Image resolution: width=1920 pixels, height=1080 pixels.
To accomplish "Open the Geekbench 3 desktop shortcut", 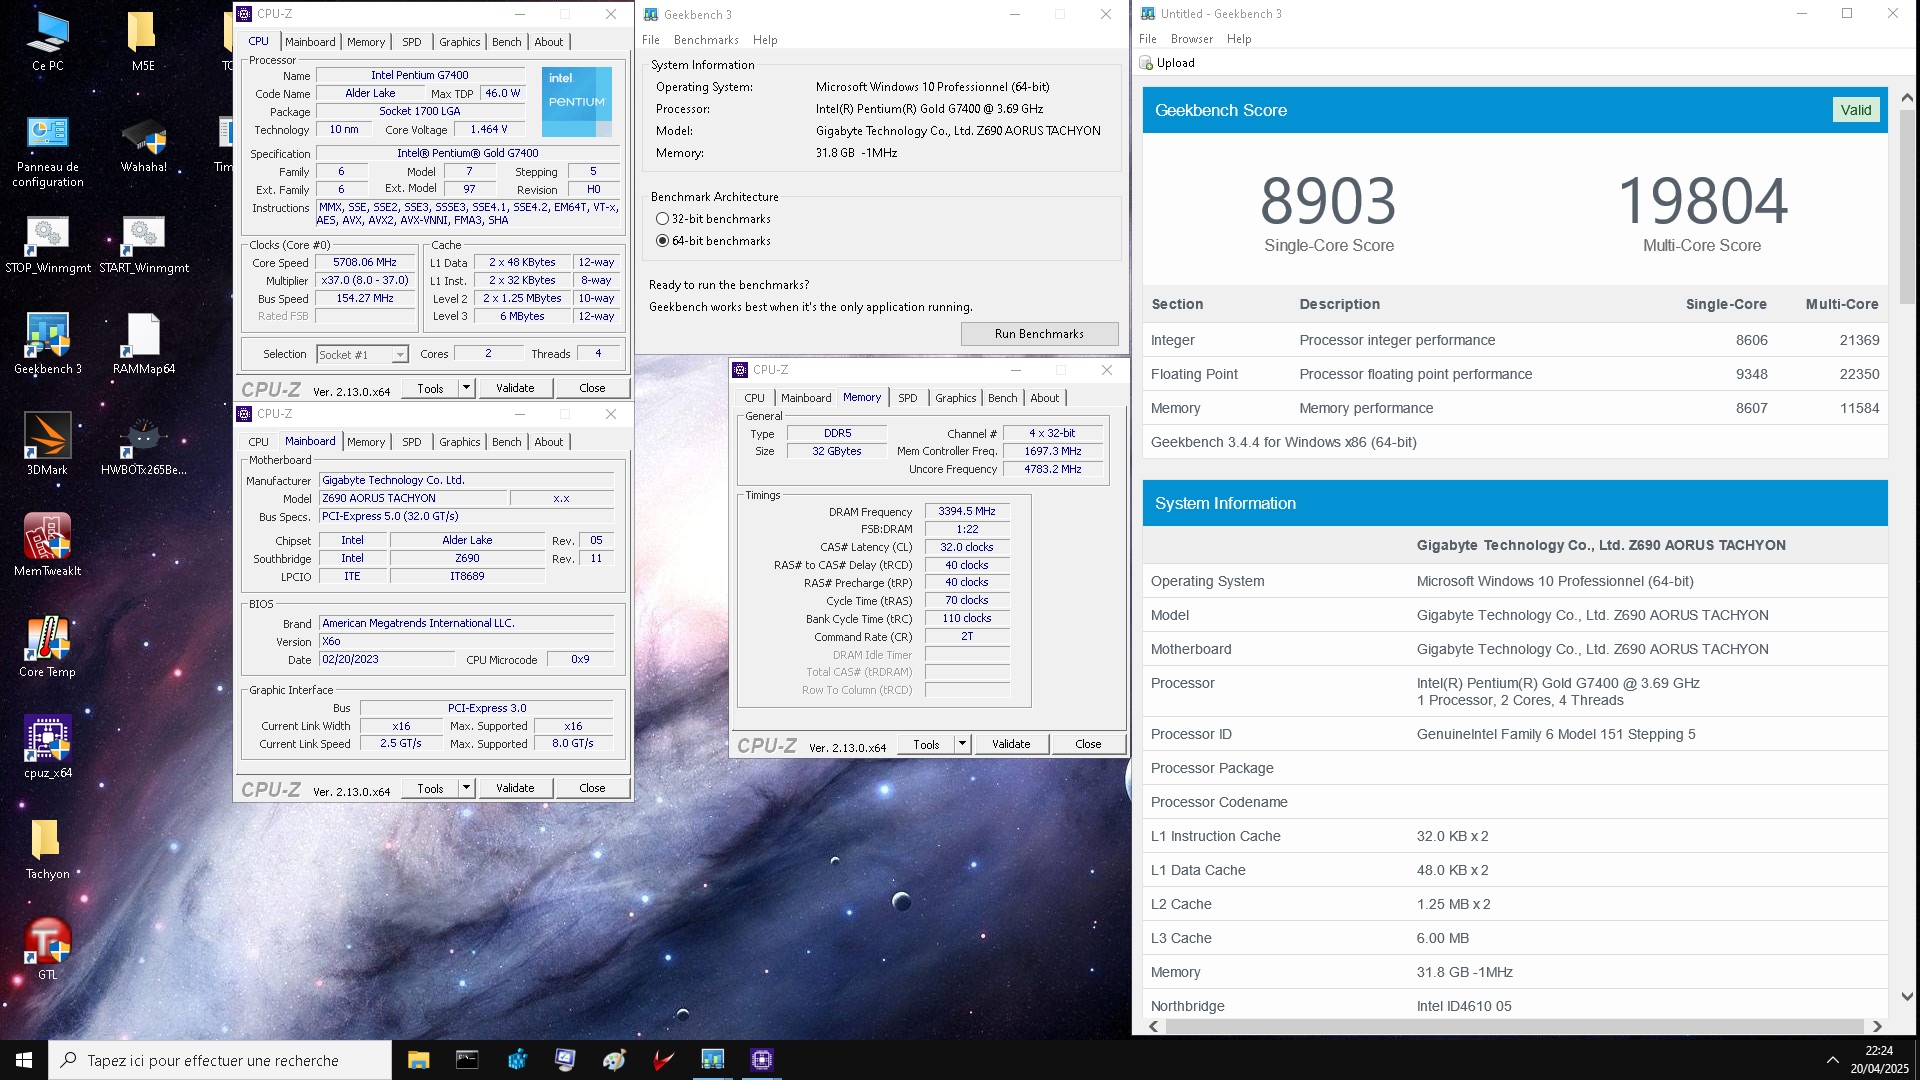I will (47, 344).
